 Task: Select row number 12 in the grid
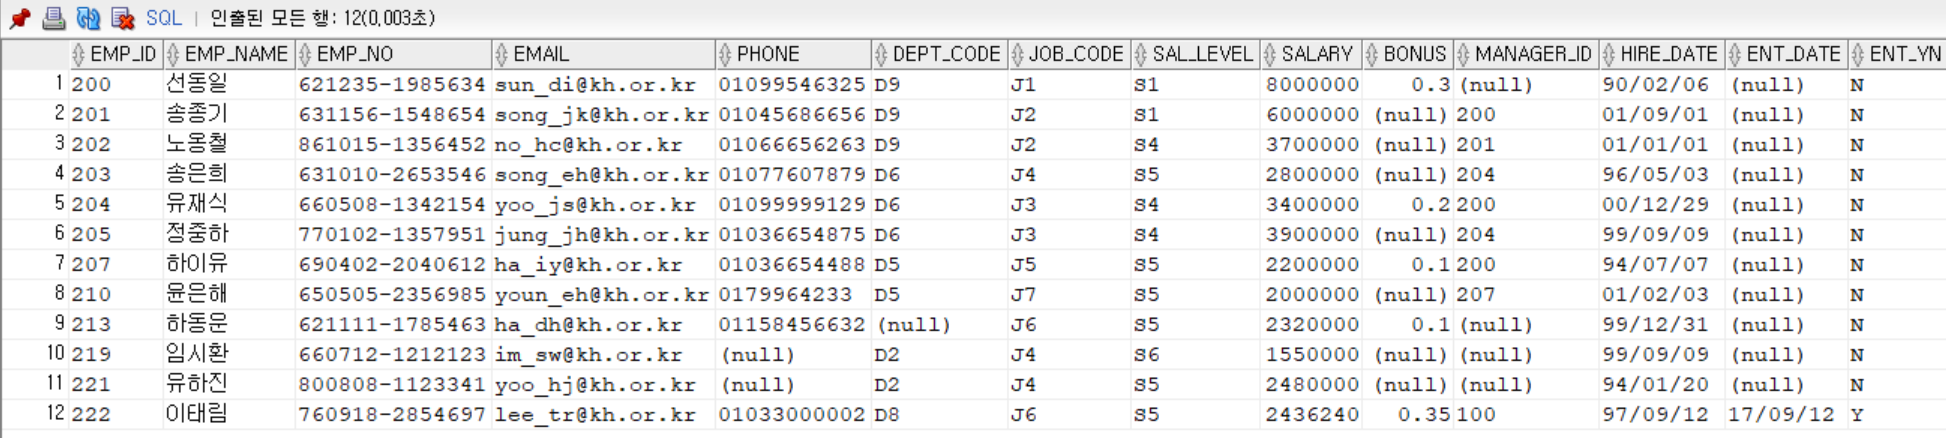tap(35, 414)
